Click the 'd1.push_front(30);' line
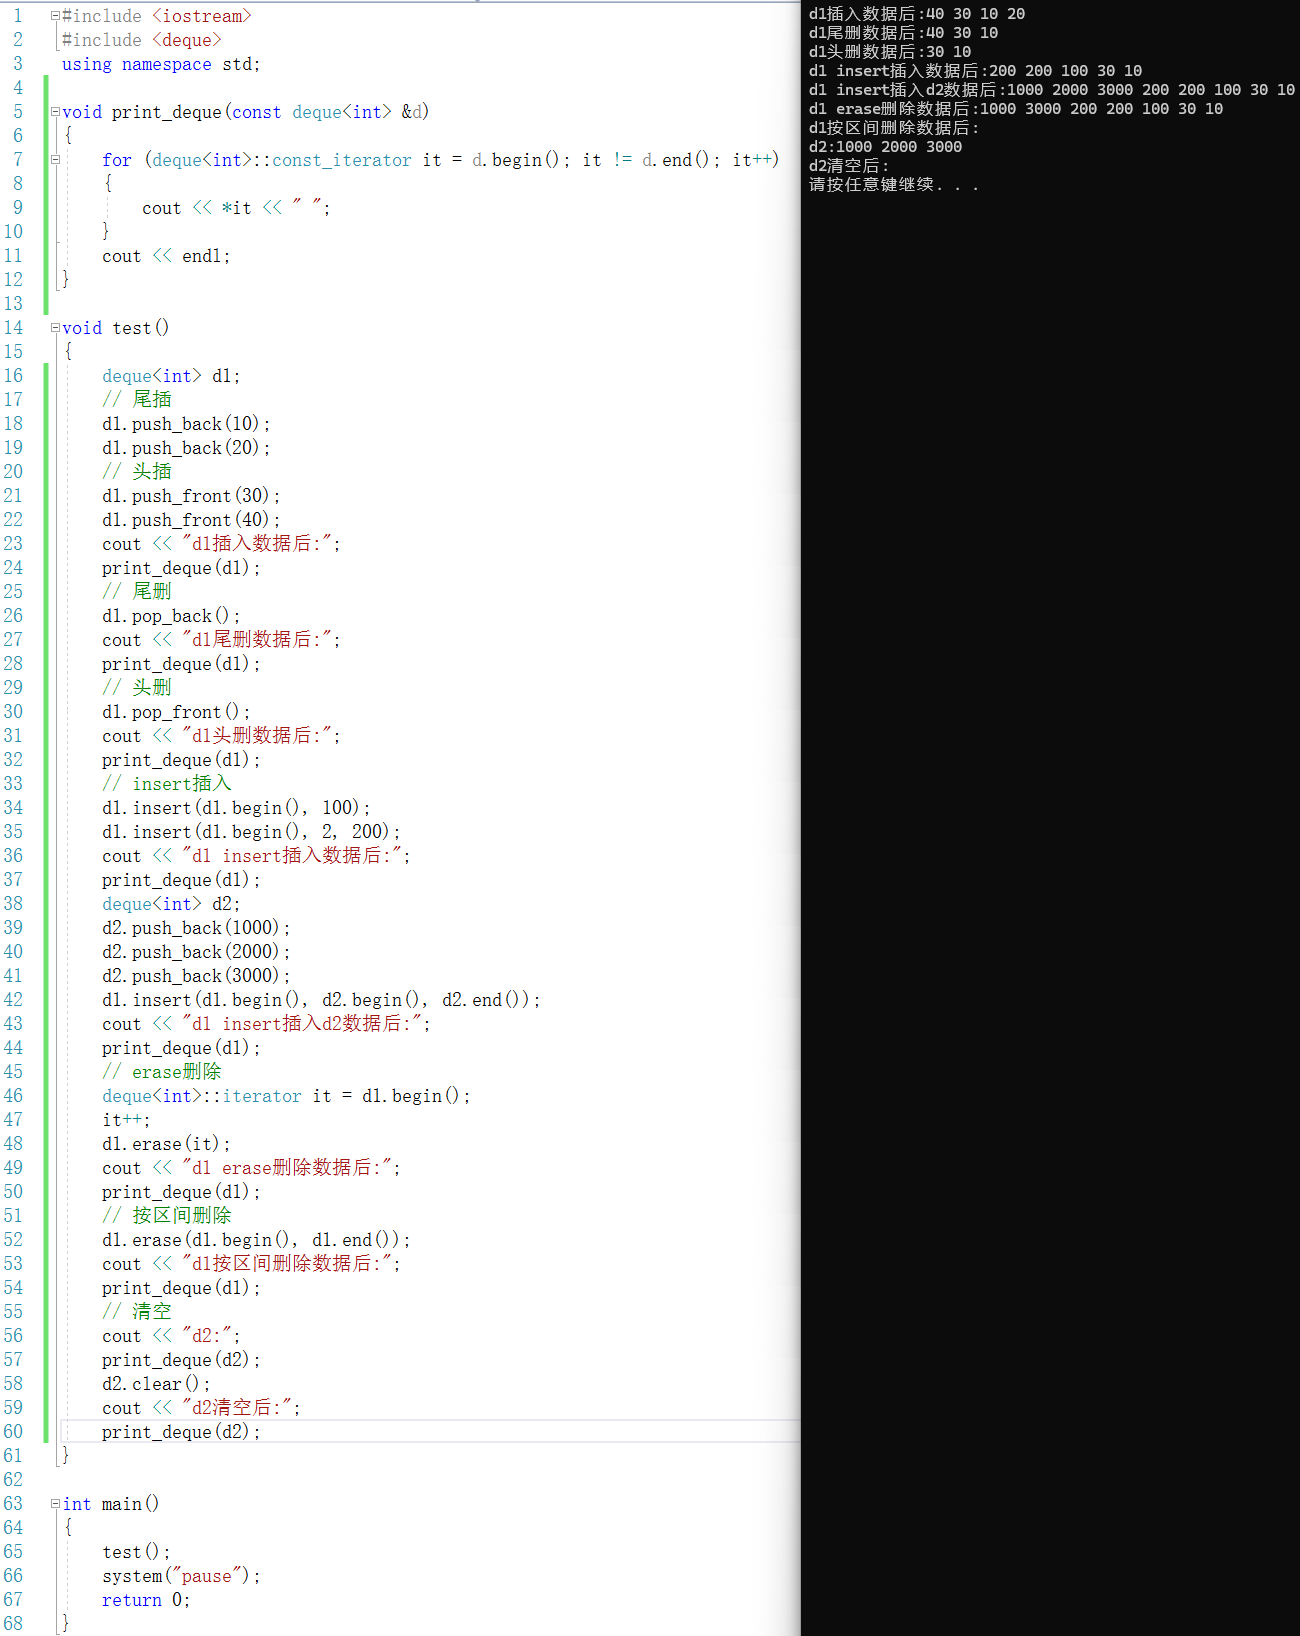 191,496
